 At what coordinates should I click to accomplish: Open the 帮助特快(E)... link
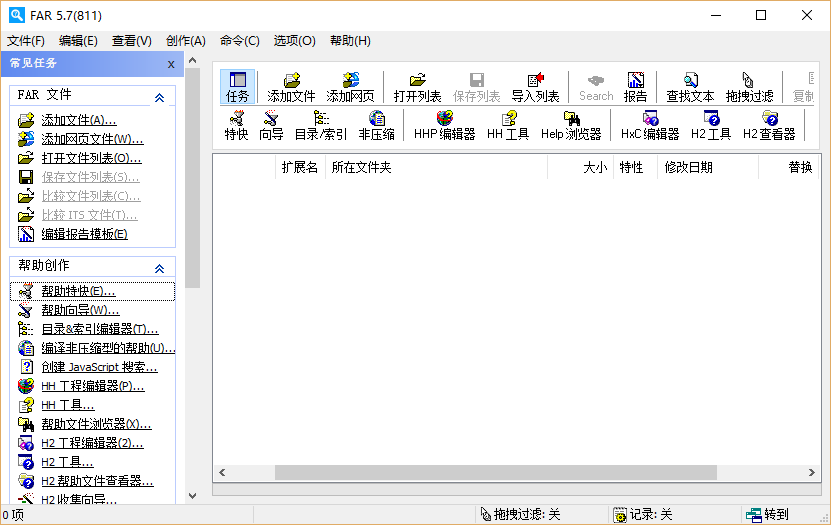(78, 291)
